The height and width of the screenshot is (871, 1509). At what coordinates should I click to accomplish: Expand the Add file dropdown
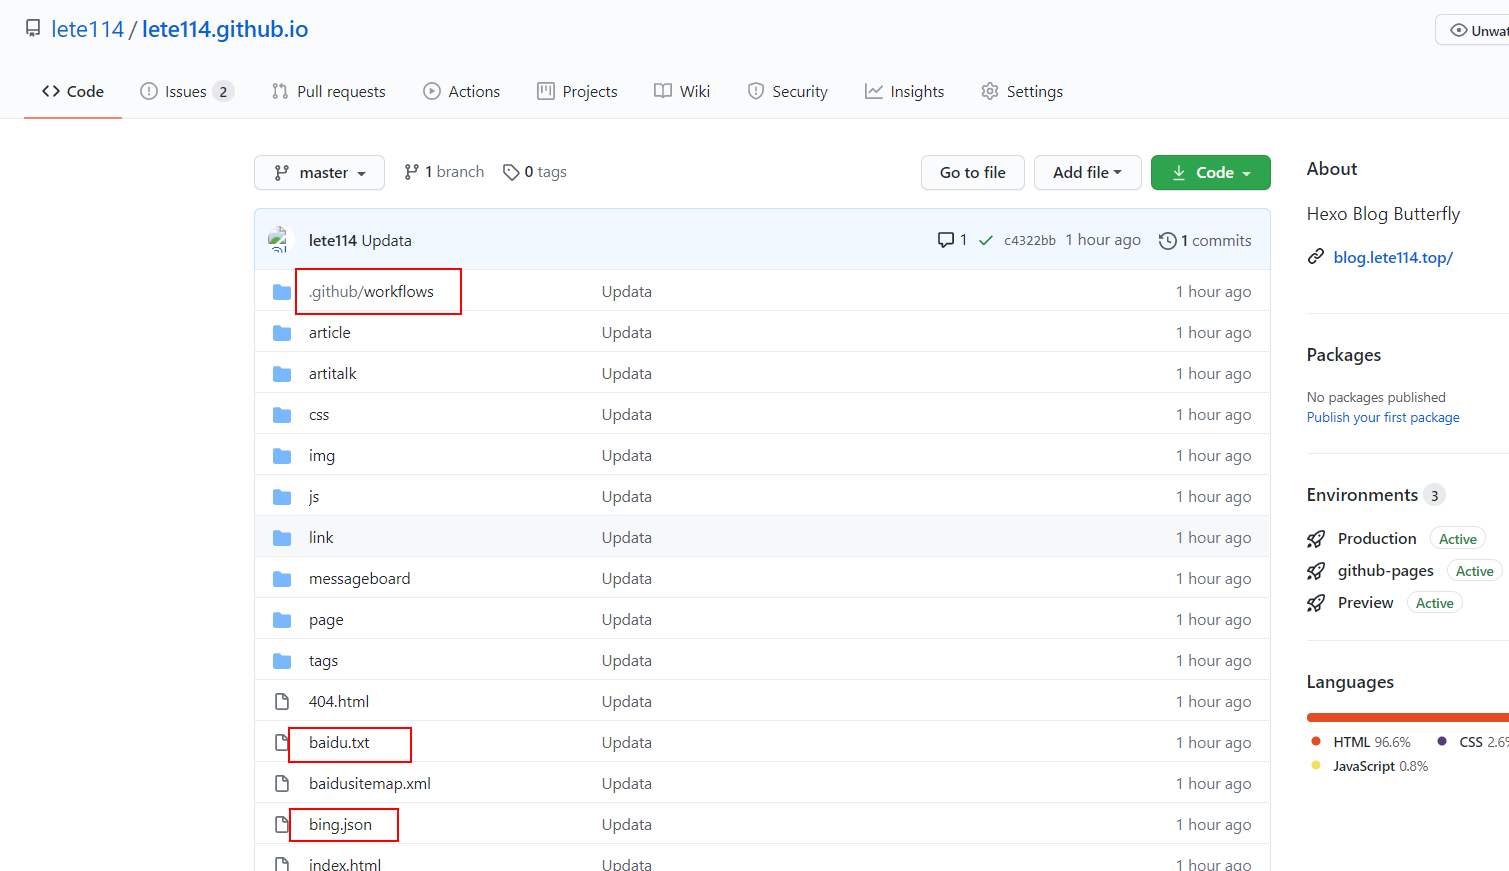pos(1087,172)
